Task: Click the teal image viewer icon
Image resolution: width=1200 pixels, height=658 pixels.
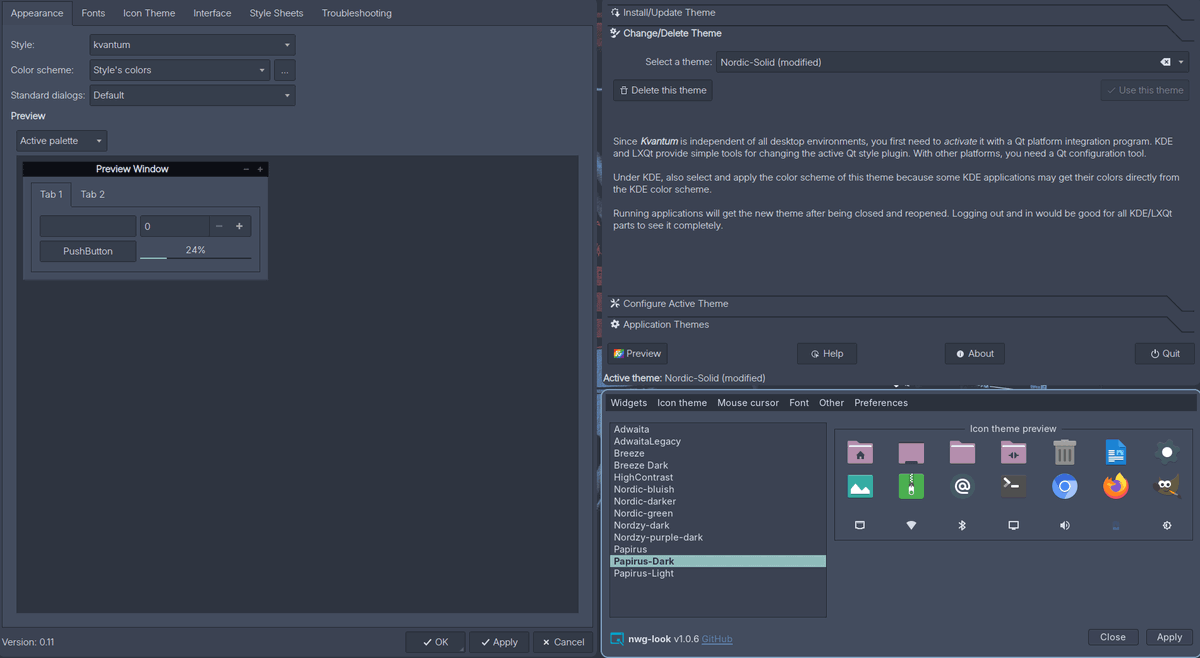Action: (860, 487)
